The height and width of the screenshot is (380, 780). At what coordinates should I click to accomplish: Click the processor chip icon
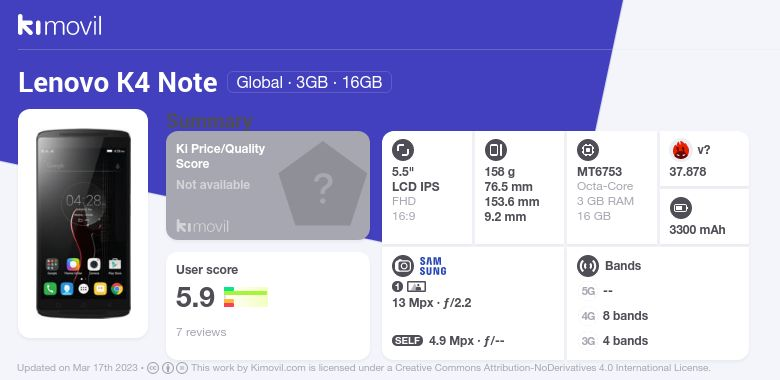click(x=588, y=150)
